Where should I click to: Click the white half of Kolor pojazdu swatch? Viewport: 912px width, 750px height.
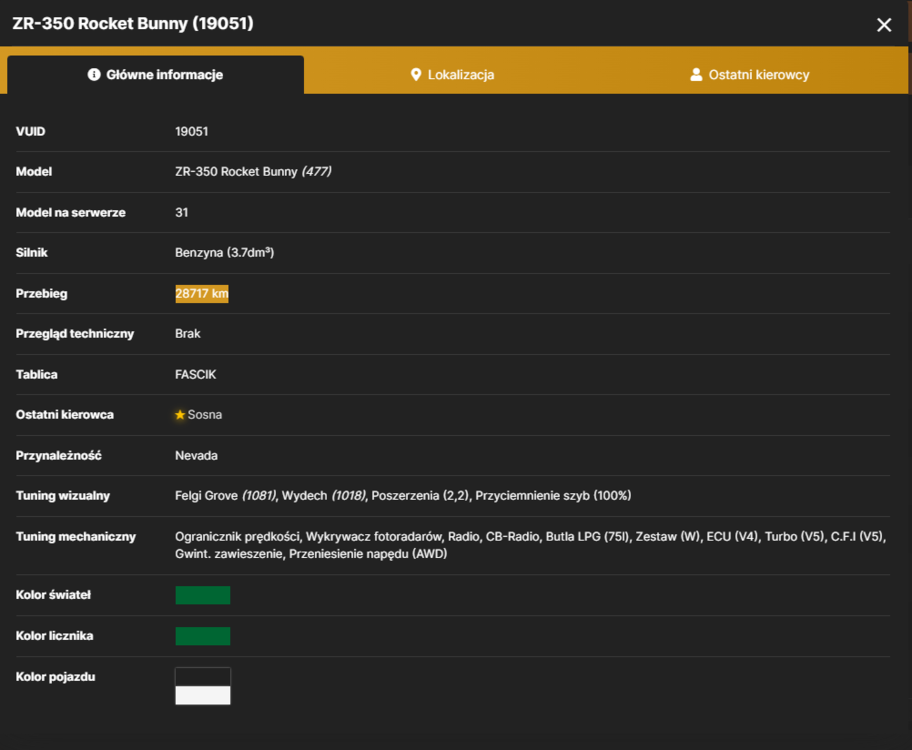coord(202,695)
